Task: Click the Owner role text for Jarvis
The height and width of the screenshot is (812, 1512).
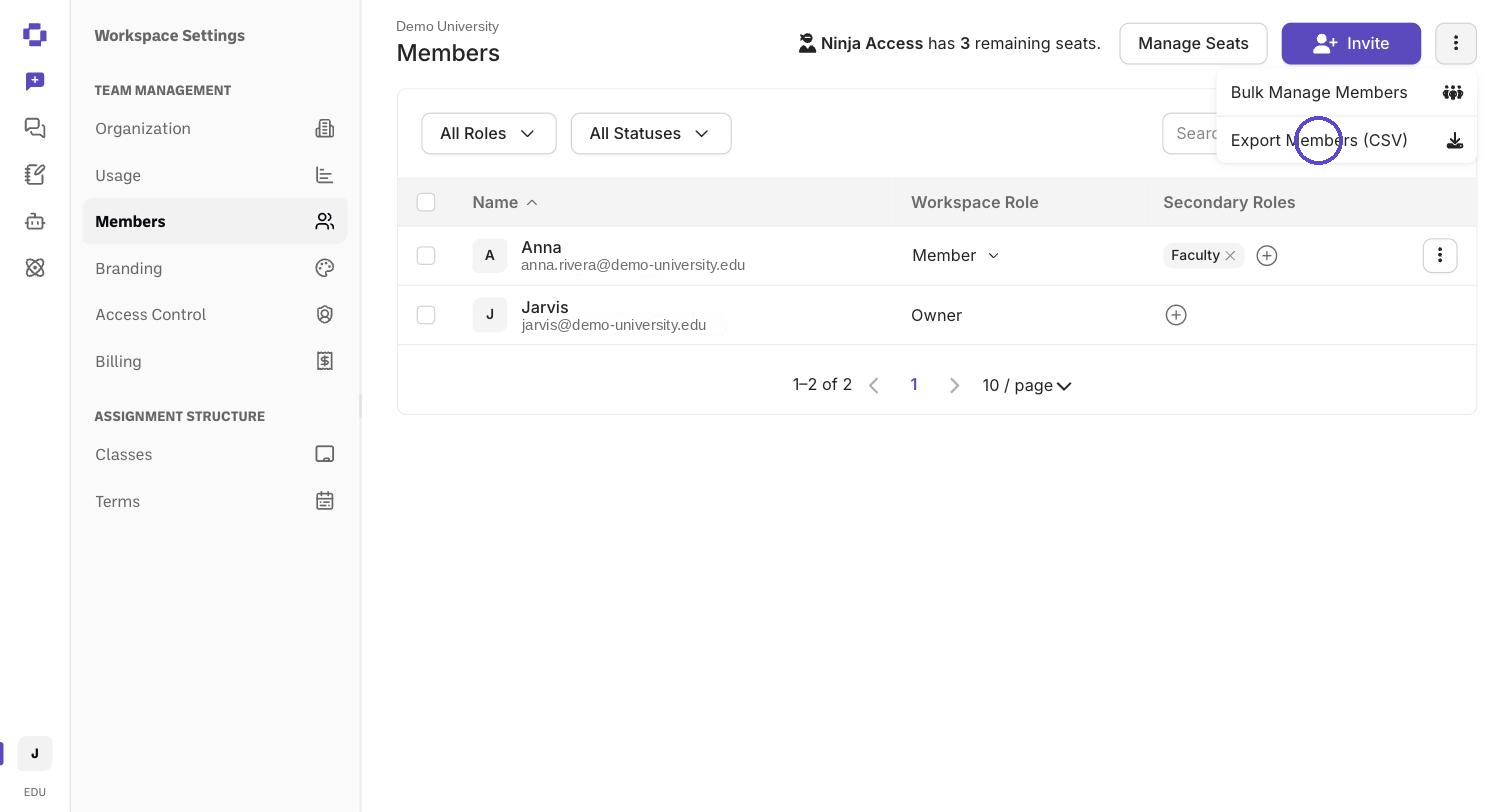Action: pos(936,315)
